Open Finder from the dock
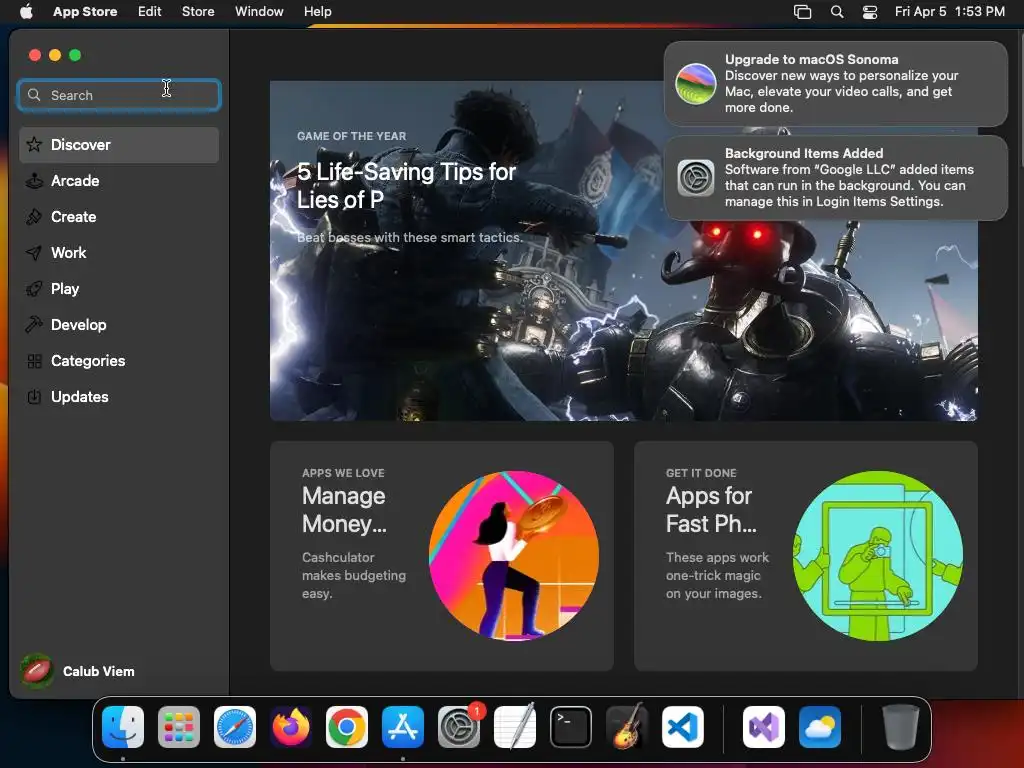The width and height of the screenshot is (1024, 768). point(123,727)
